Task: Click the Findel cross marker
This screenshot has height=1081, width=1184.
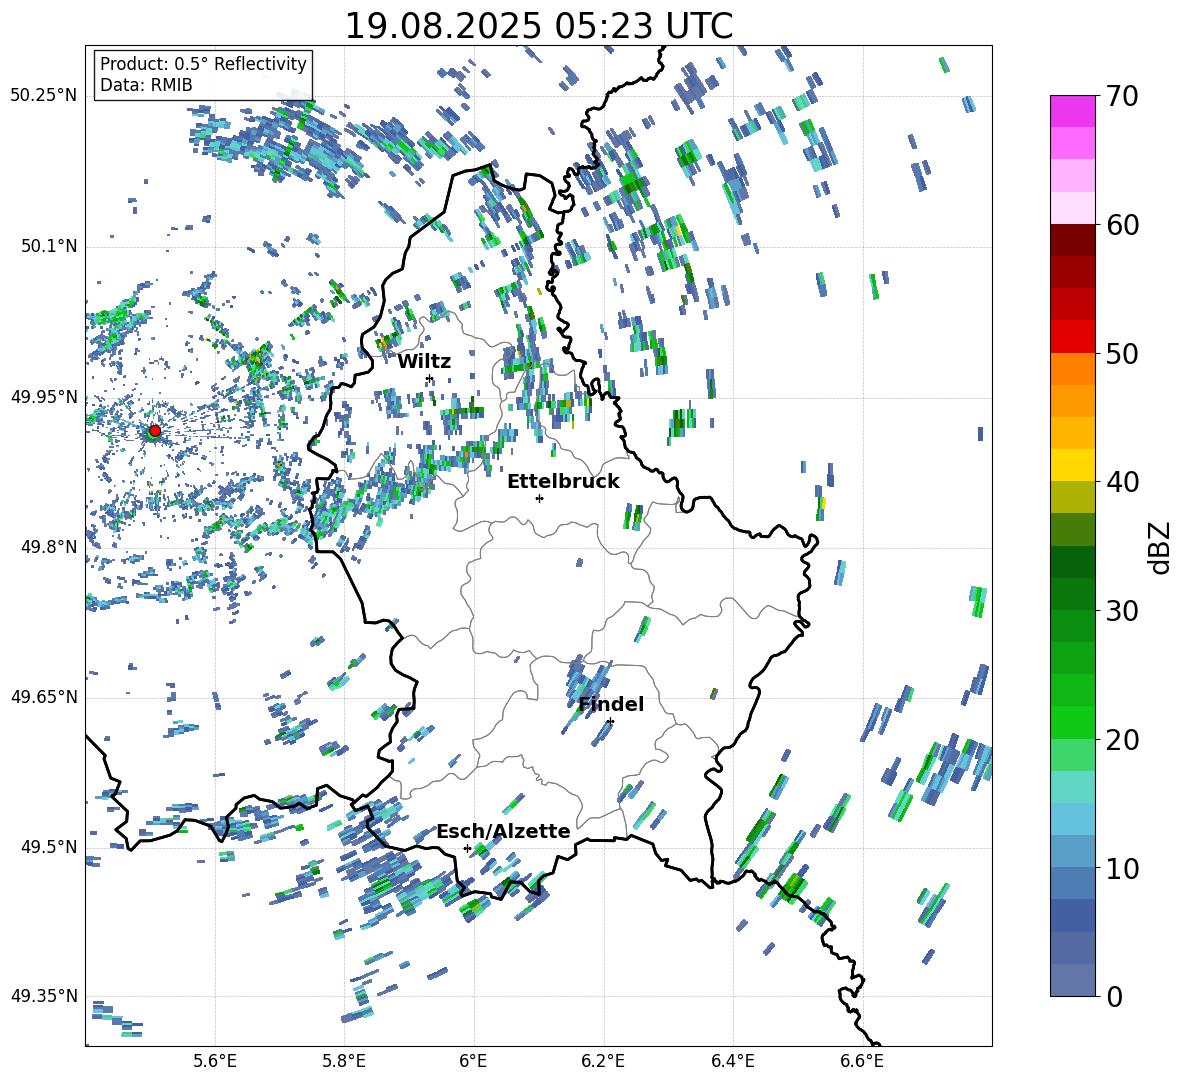Action: point(610,722)
